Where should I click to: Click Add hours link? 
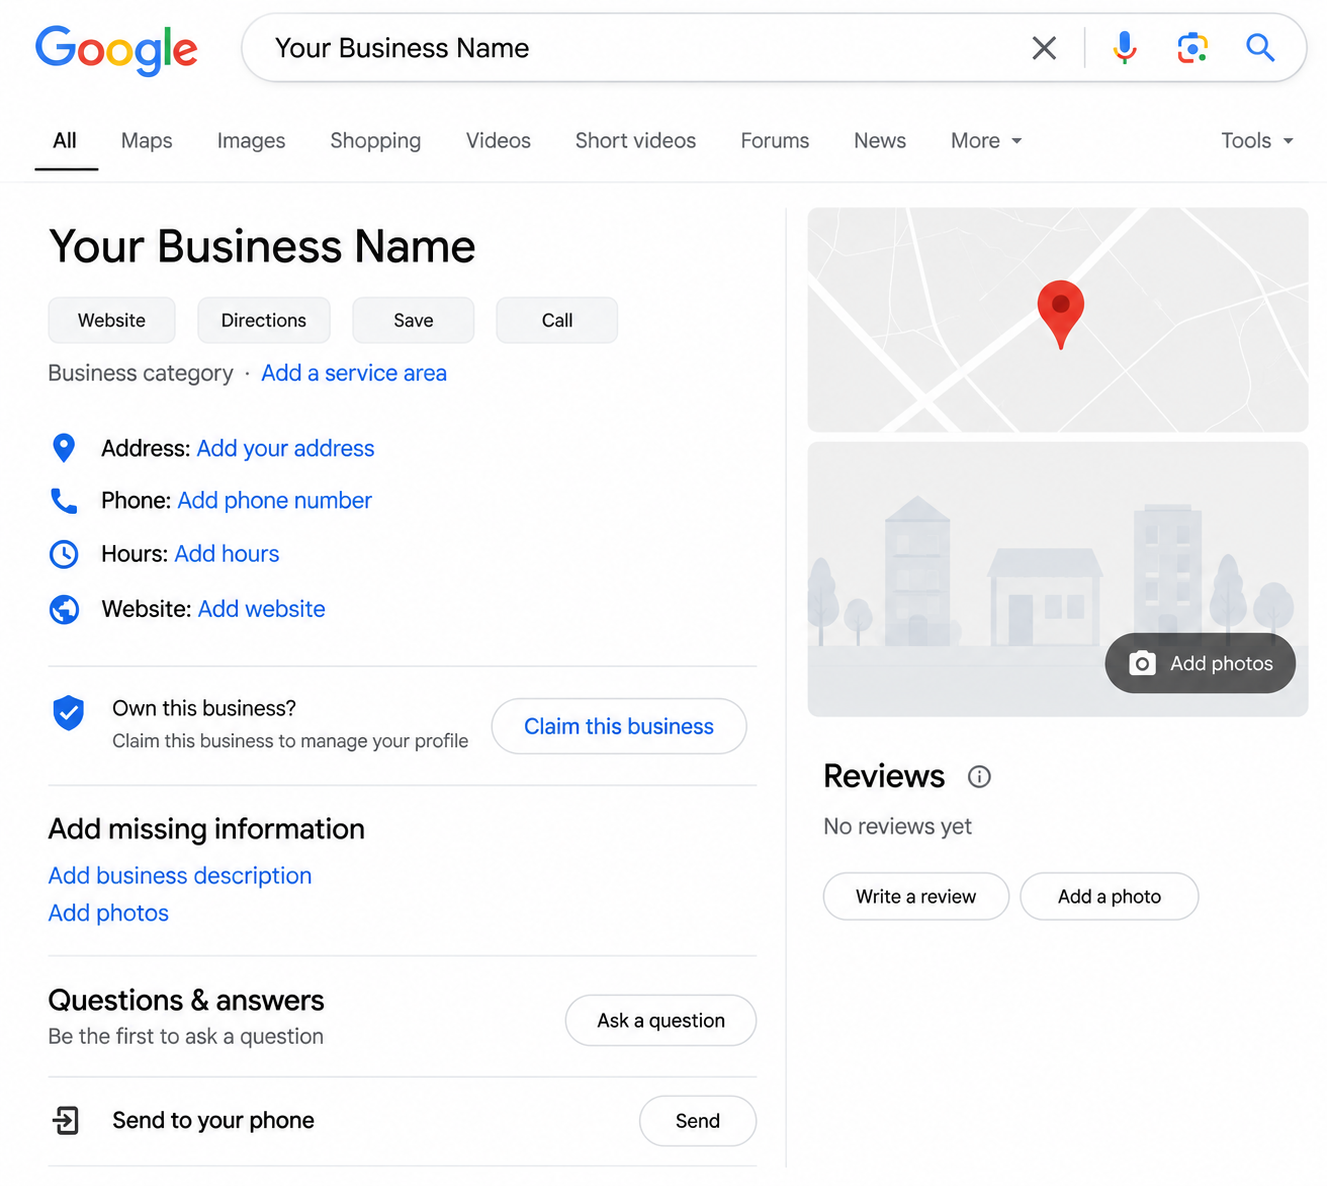227,554
